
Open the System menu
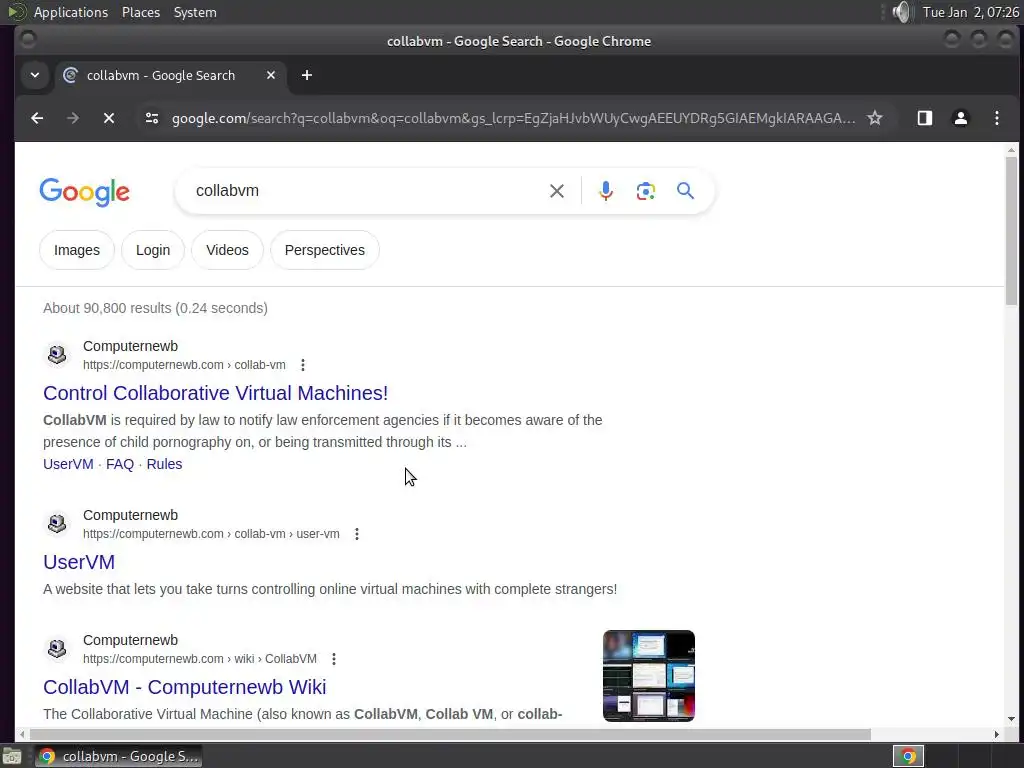pyautogui.click(x=195, y=12)
